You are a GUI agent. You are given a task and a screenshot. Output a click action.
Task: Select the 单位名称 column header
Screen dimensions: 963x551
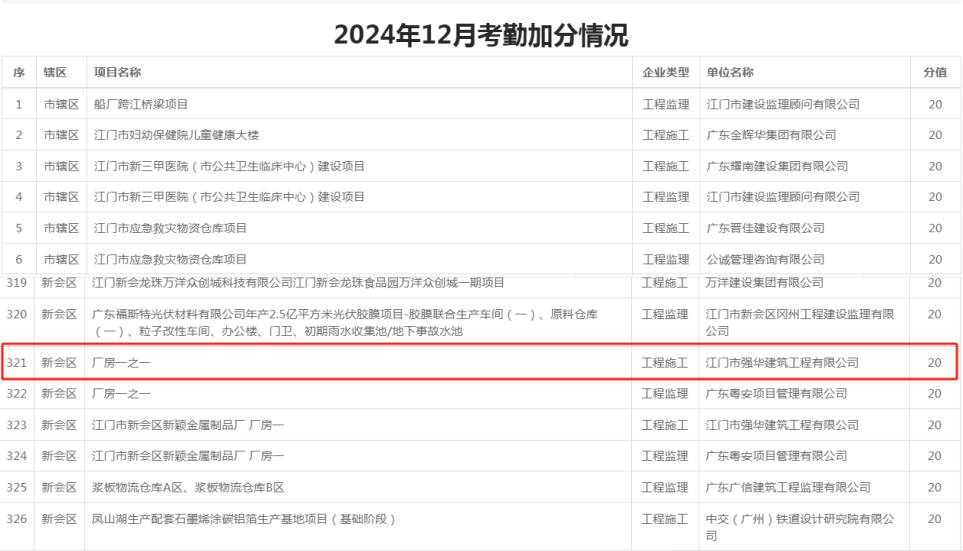(730, 72)
